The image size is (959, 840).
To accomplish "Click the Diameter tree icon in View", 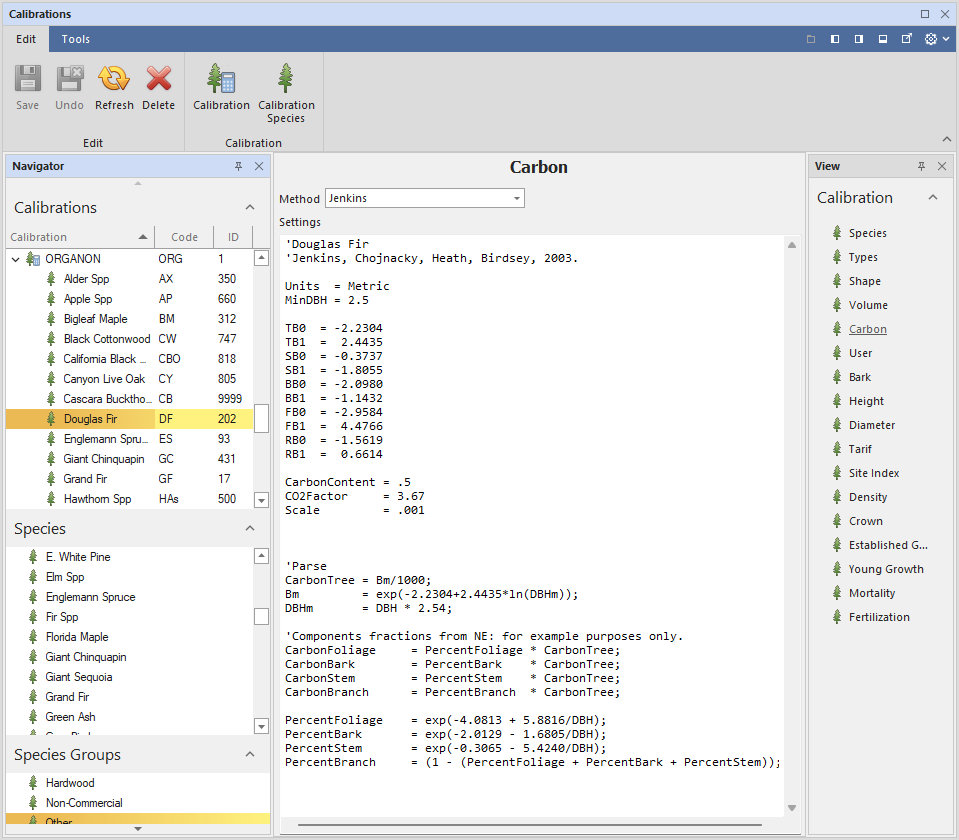I will click(837, 425).
